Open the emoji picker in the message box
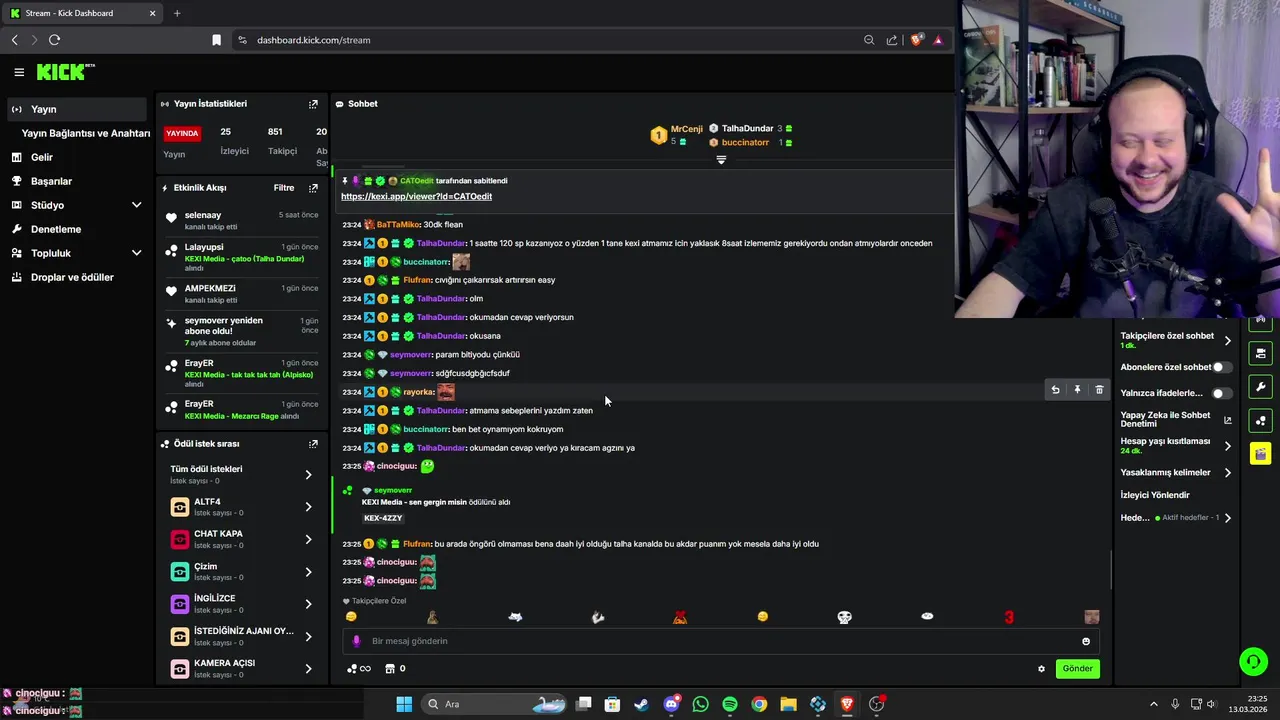Screen dimensions: 1280x720 point(1086,641)
